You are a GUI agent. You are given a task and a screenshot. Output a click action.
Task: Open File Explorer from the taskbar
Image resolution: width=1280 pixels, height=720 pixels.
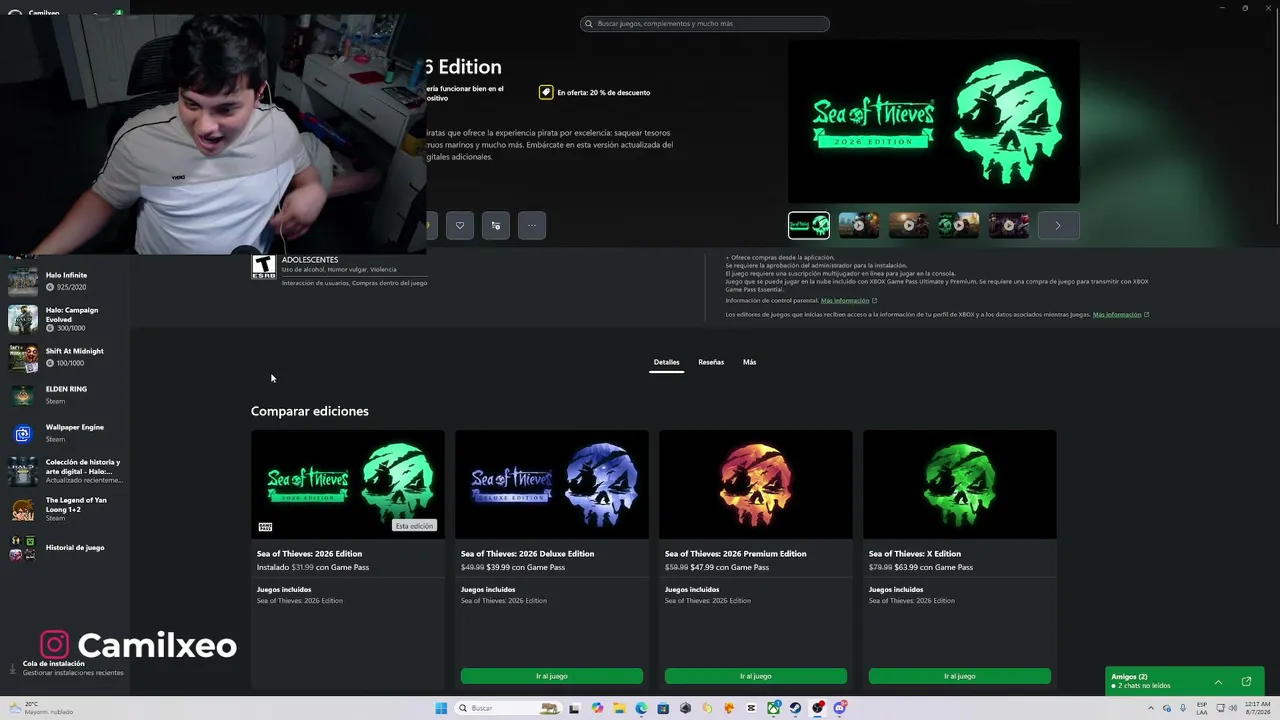coord(619,708)
